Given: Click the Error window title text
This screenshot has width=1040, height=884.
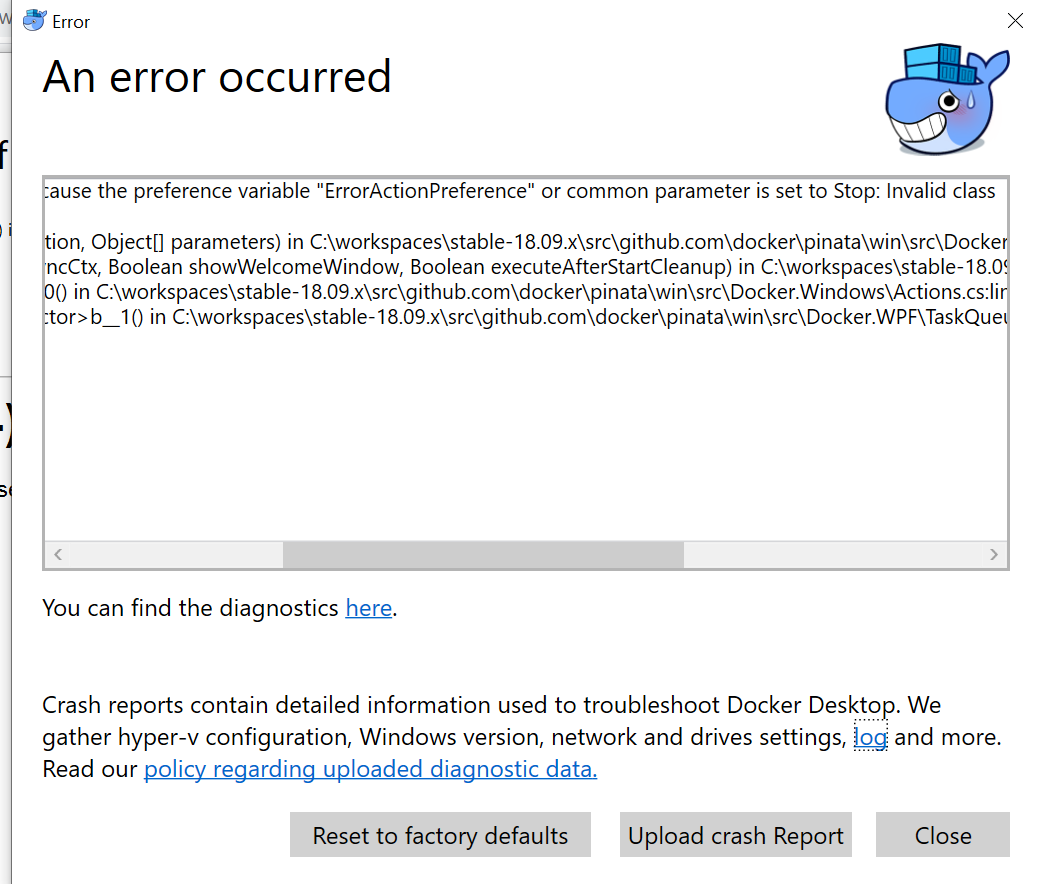Looking at the screenshot, I should click(x=70, y=20).
